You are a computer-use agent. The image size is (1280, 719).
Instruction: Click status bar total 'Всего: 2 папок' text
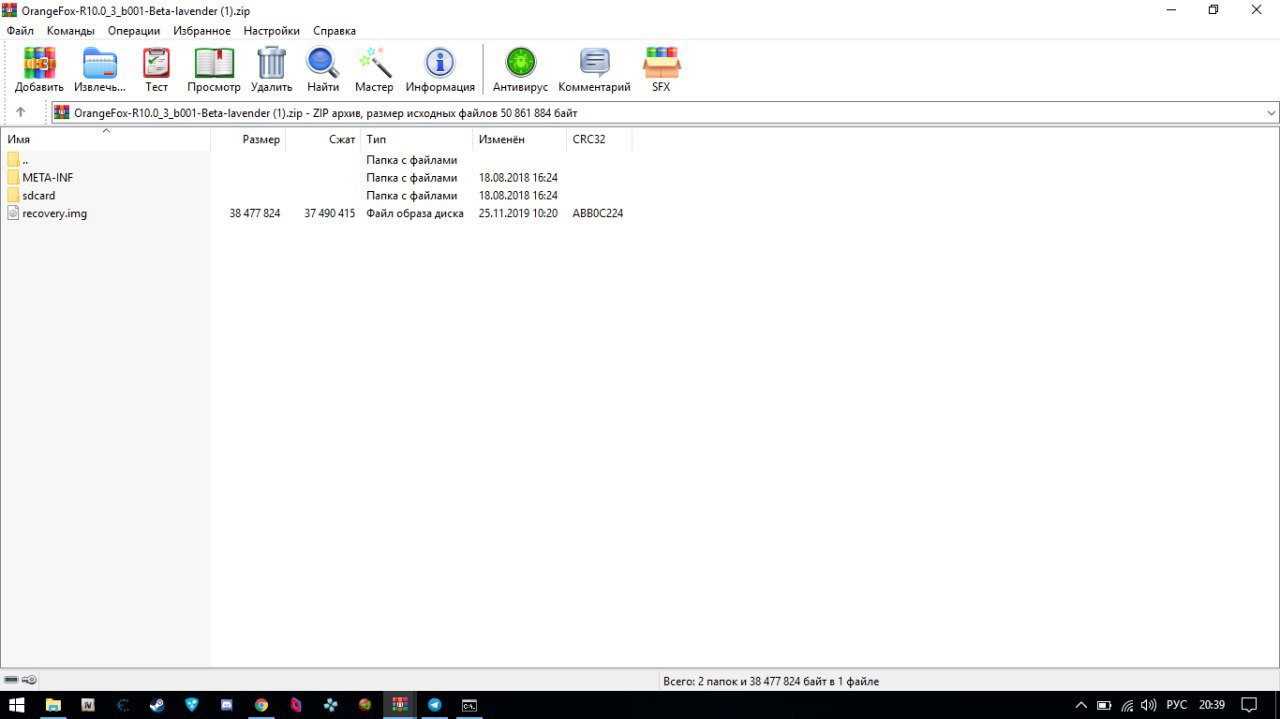coord(771,681)
